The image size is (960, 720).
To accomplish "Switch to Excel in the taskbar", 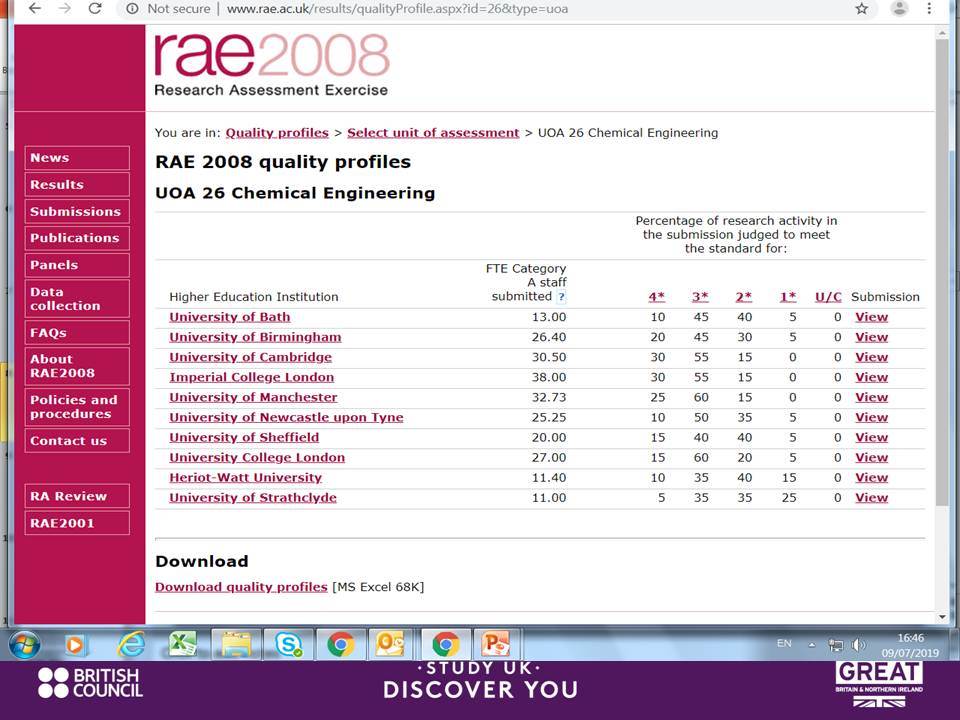I will 182,644.
